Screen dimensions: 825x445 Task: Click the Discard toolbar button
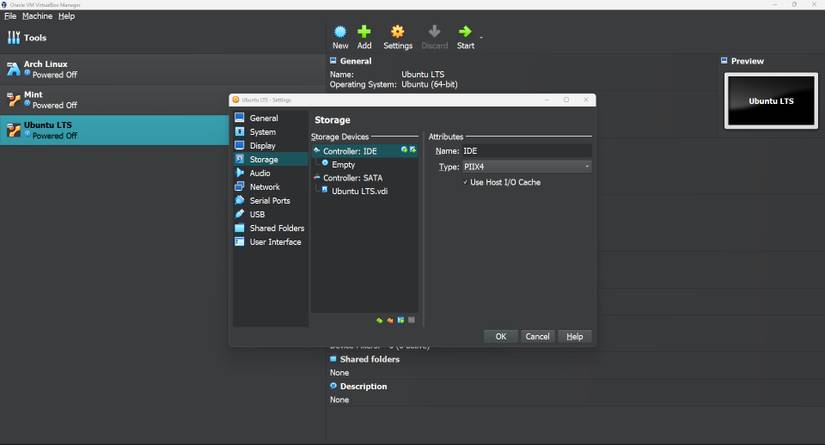pos(435,37)
